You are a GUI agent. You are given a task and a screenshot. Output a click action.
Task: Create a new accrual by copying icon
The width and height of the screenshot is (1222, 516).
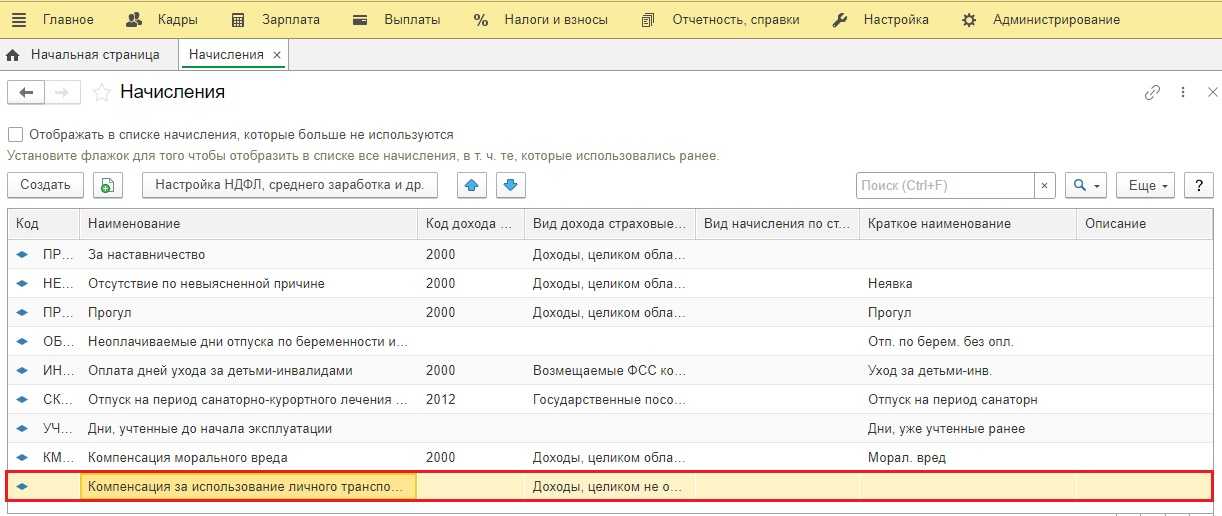coord(108,185)
